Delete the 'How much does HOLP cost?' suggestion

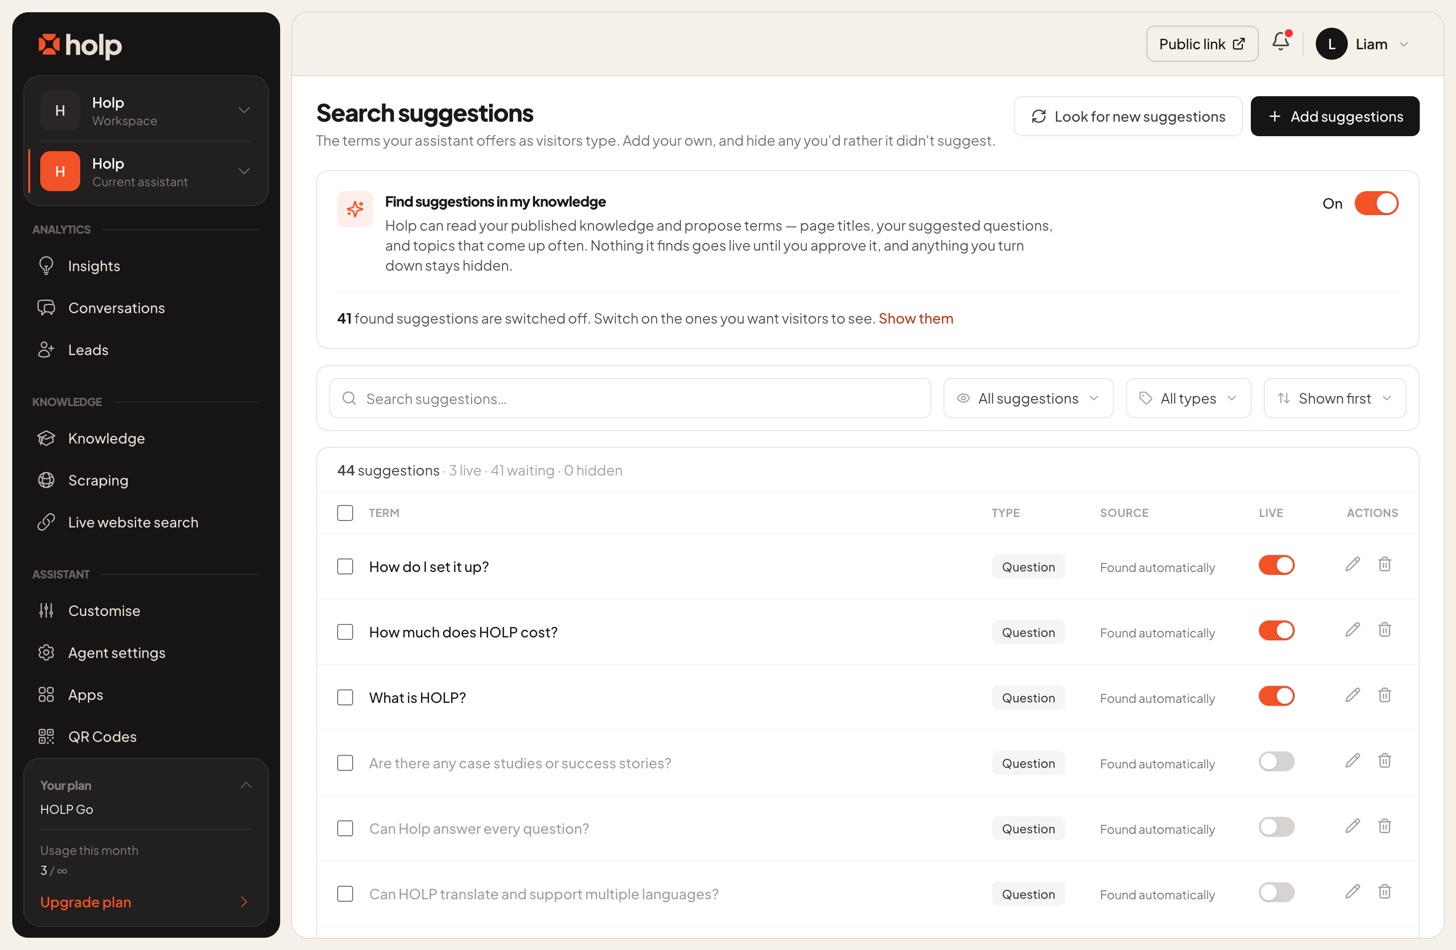click(x=1384, y=630)
